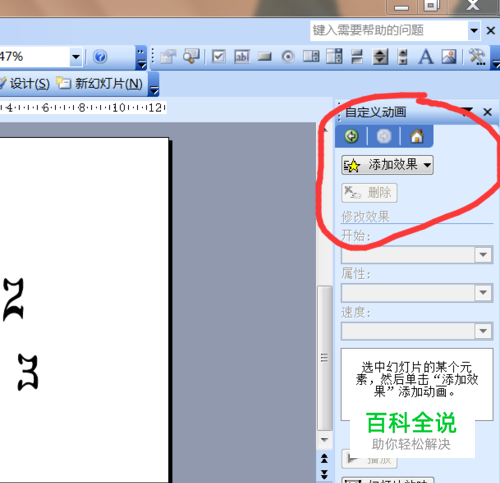Viewport: 500px width, 483px height.
Task: Insert a Command Button control
Action: coord(265,57)
